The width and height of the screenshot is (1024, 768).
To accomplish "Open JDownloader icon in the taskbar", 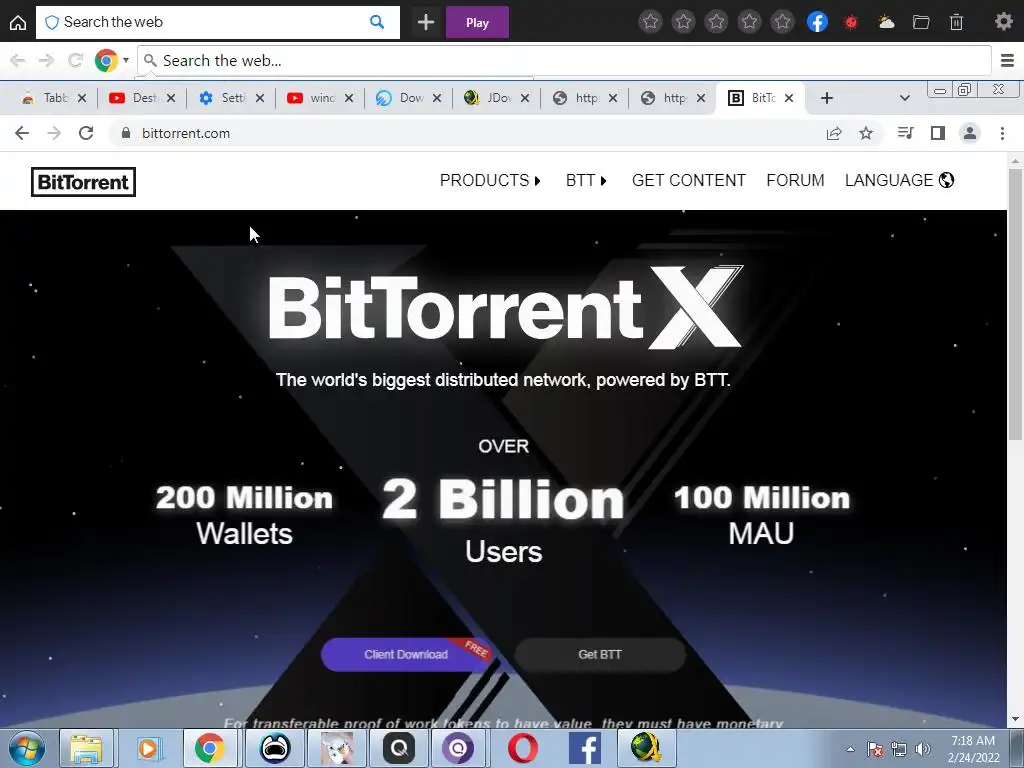I will (x=646, y=748).
